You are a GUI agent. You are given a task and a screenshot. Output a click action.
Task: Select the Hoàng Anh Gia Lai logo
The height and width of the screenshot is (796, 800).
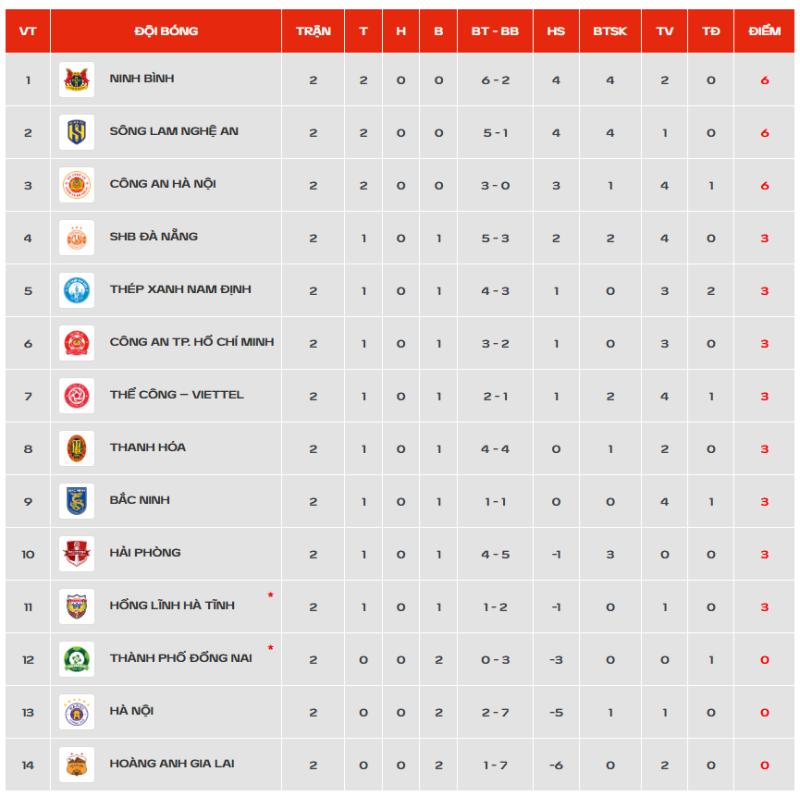click(77, 764)
